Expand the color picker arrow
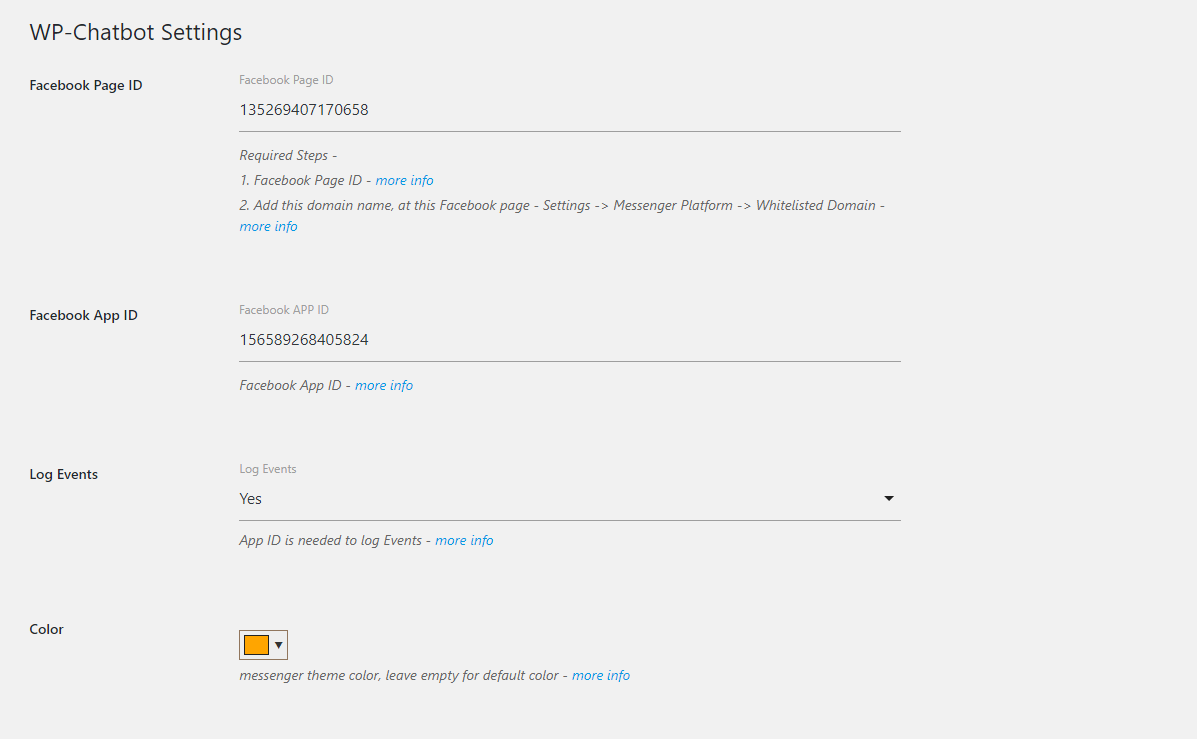Viewport: 1197px width, 739px height. pos(279,645)
